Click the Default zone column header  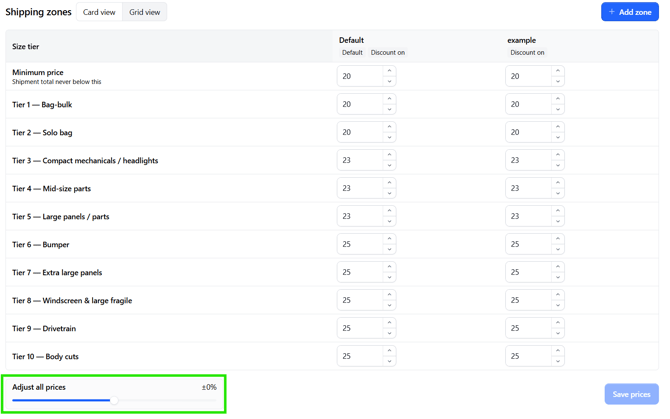[x=351, y=40]
